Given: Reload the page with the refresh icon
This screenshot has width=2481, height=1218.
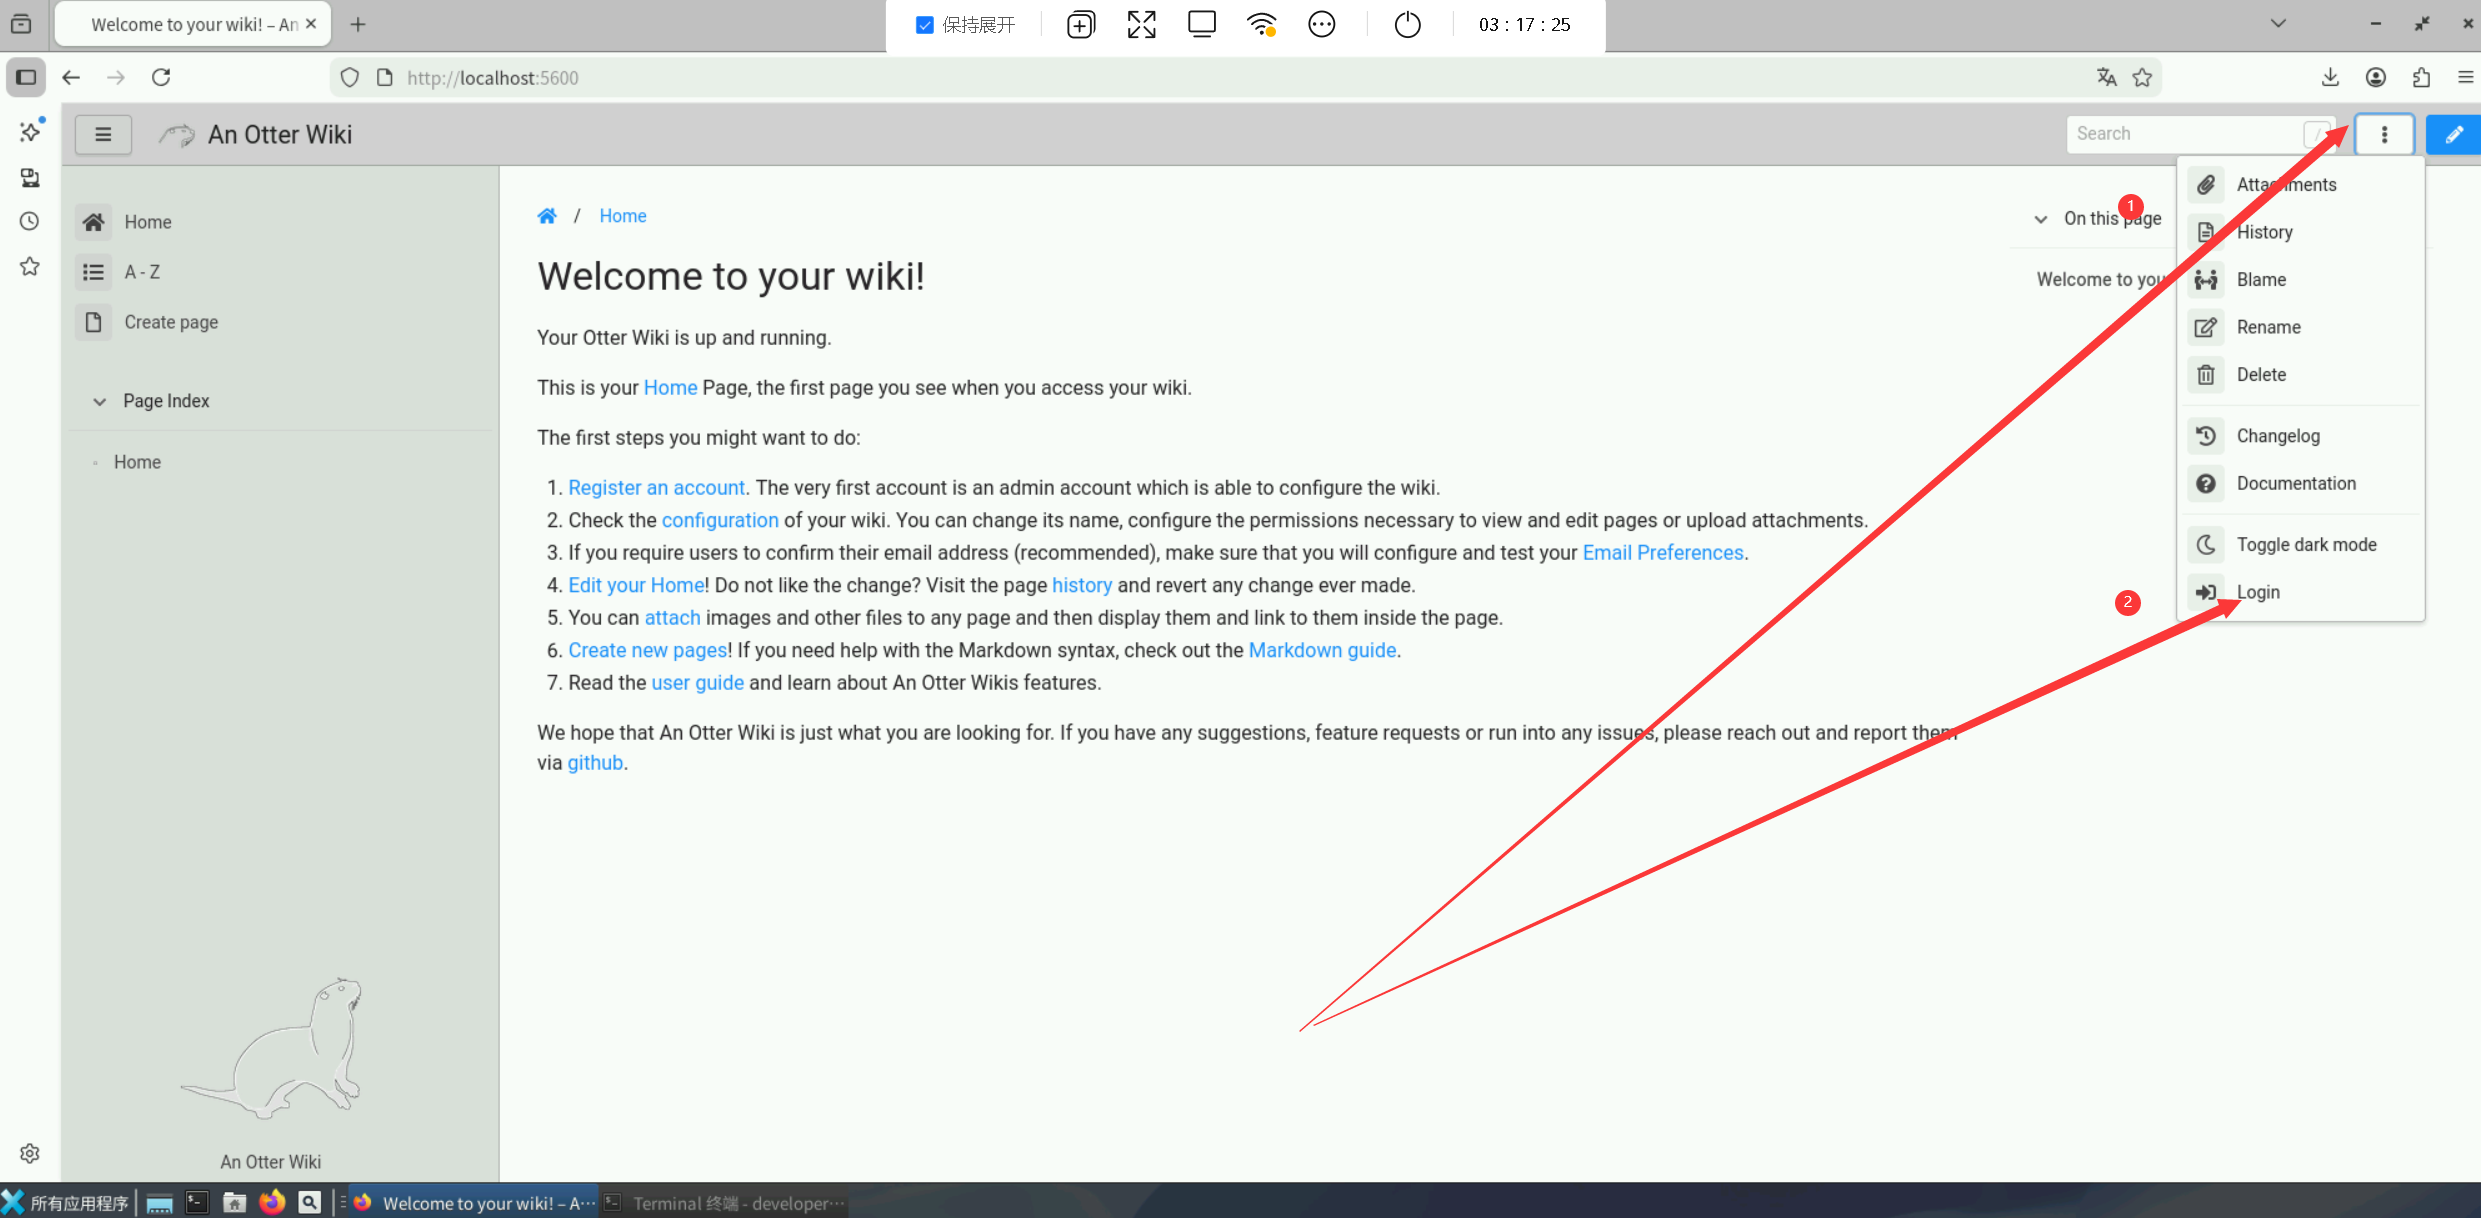Looking at the screenshot, I should (x=161, y=78).
